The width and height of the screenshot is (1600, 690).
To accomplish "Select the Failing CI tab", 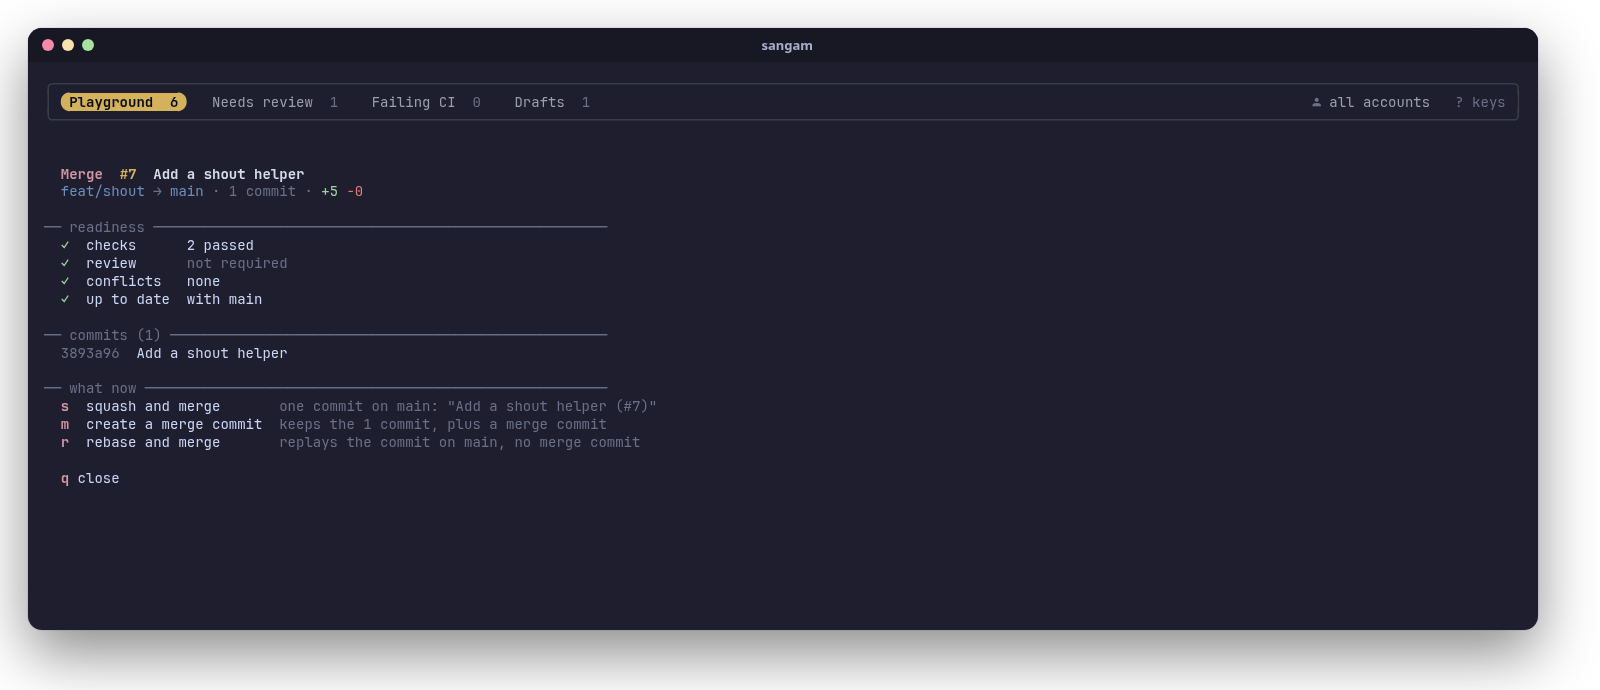I will [426, 102].
